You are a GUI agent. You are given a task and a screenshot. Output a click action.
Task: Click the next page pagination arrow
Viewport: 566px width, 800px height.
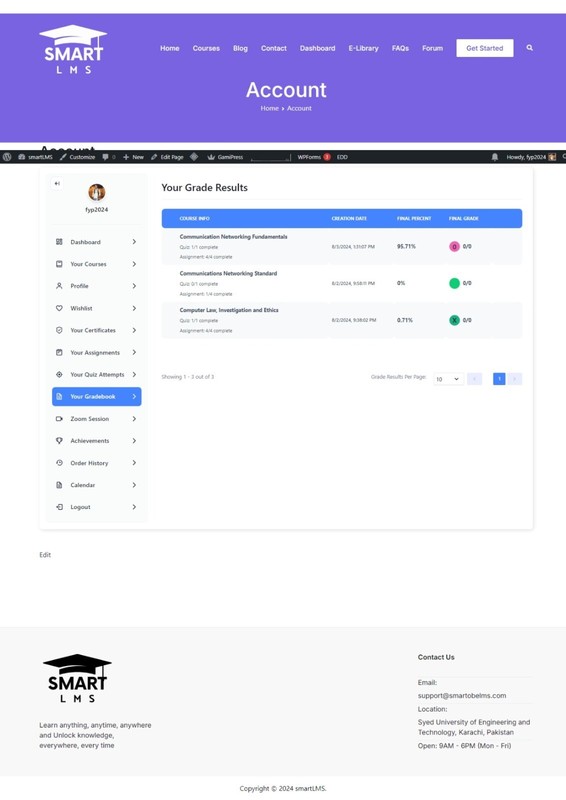[x=514, y=379]
